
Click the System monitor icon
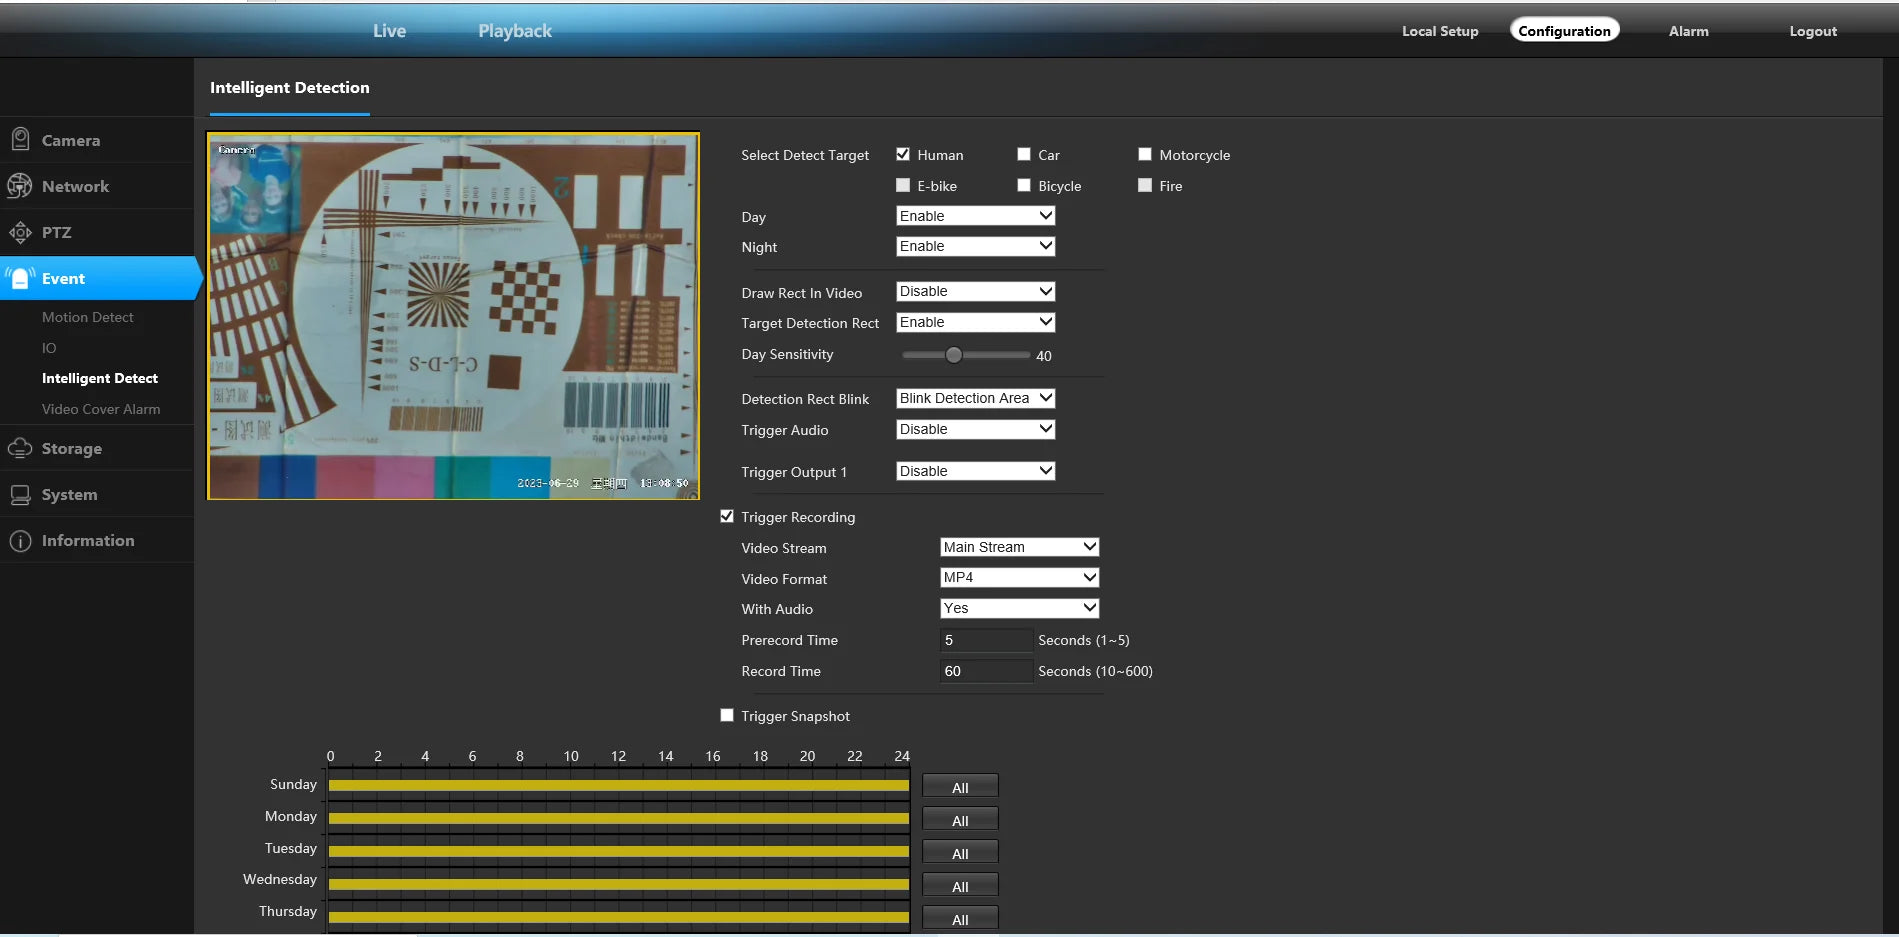click(20, 494)
